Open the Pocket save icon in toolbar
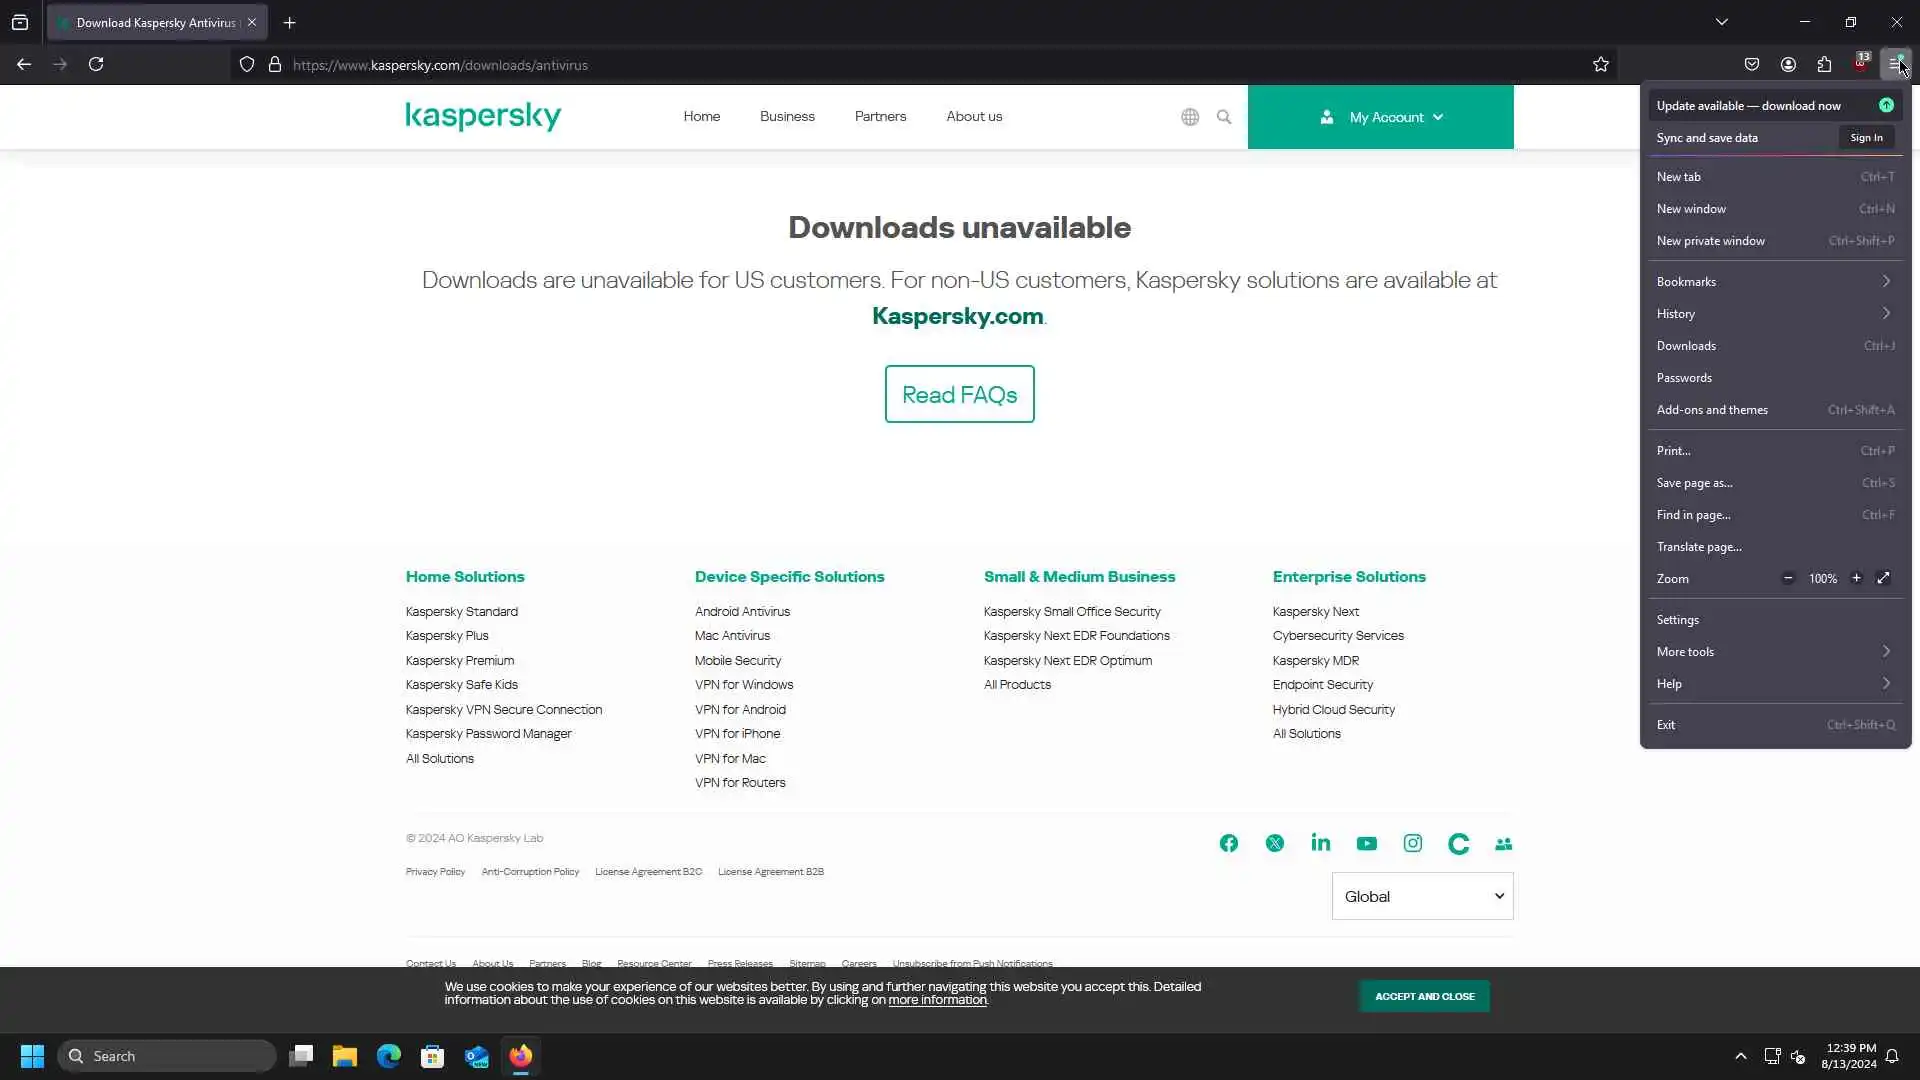This screenshot has height=1080, width=1920. click(x=1752, y=65)
